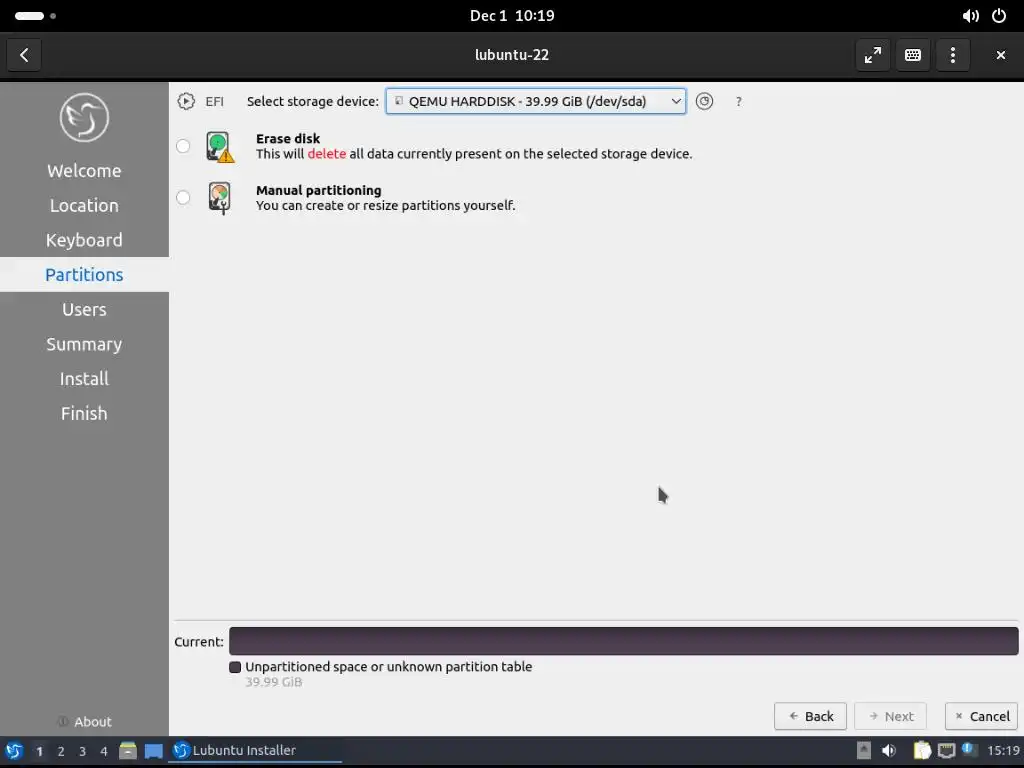Toggle fullscreen for the lubuntu-22 window
Screen dimensions: 1024x768
pos(872,55)
